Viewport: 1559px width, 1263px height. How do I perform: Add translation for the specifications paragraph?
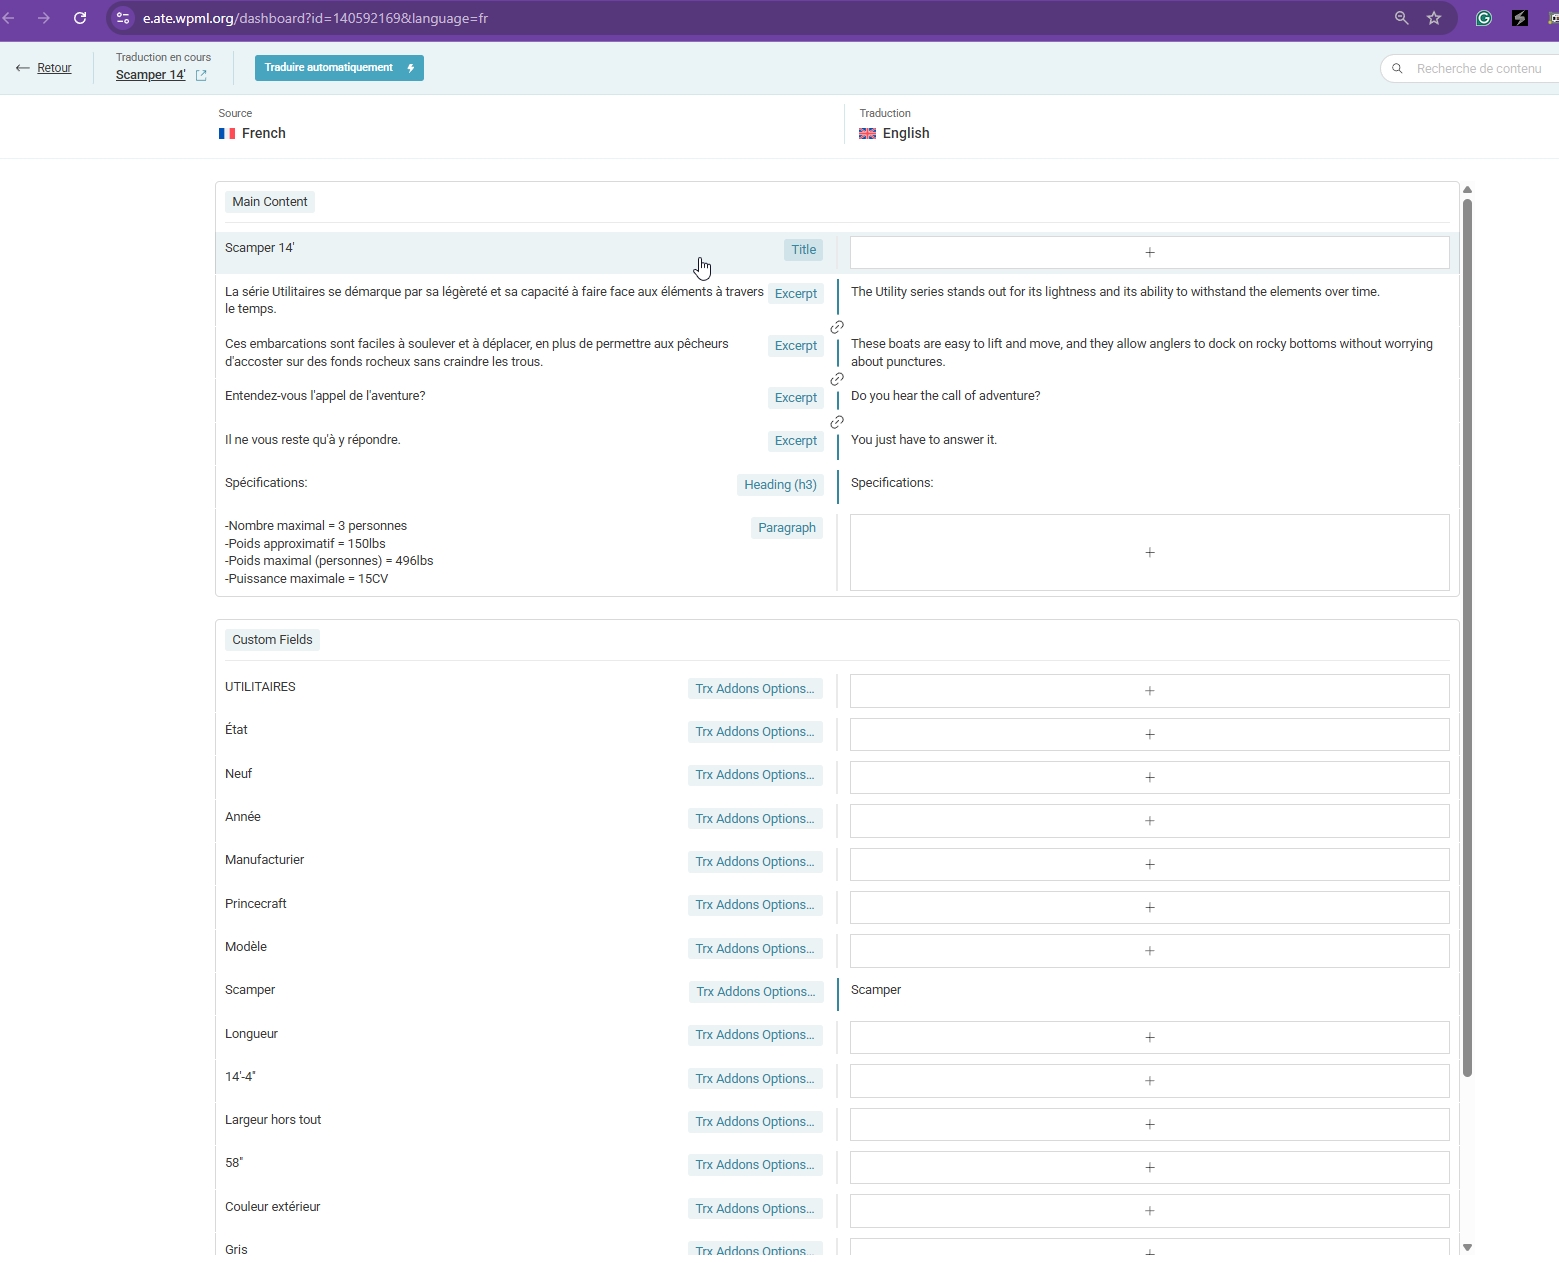[x=1149, y=552]
